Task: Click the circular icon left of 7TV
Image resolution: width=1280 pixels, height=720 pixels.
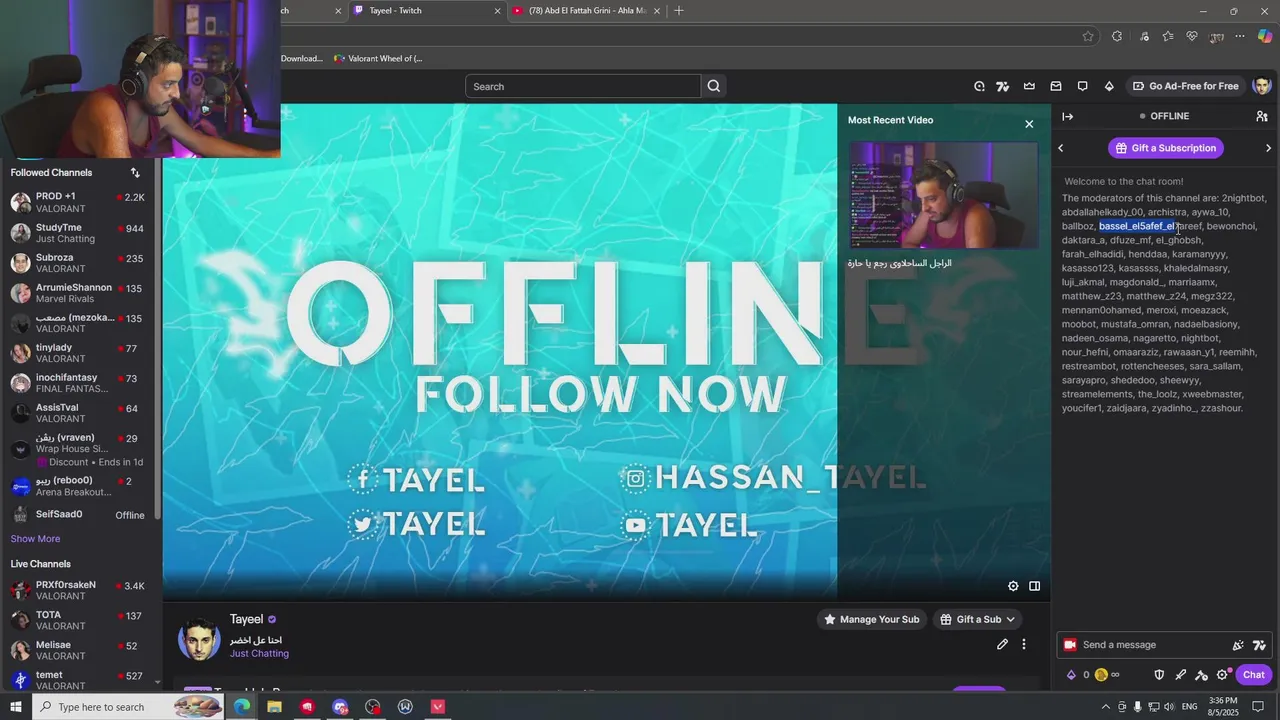Action: (x=979, y=86)
